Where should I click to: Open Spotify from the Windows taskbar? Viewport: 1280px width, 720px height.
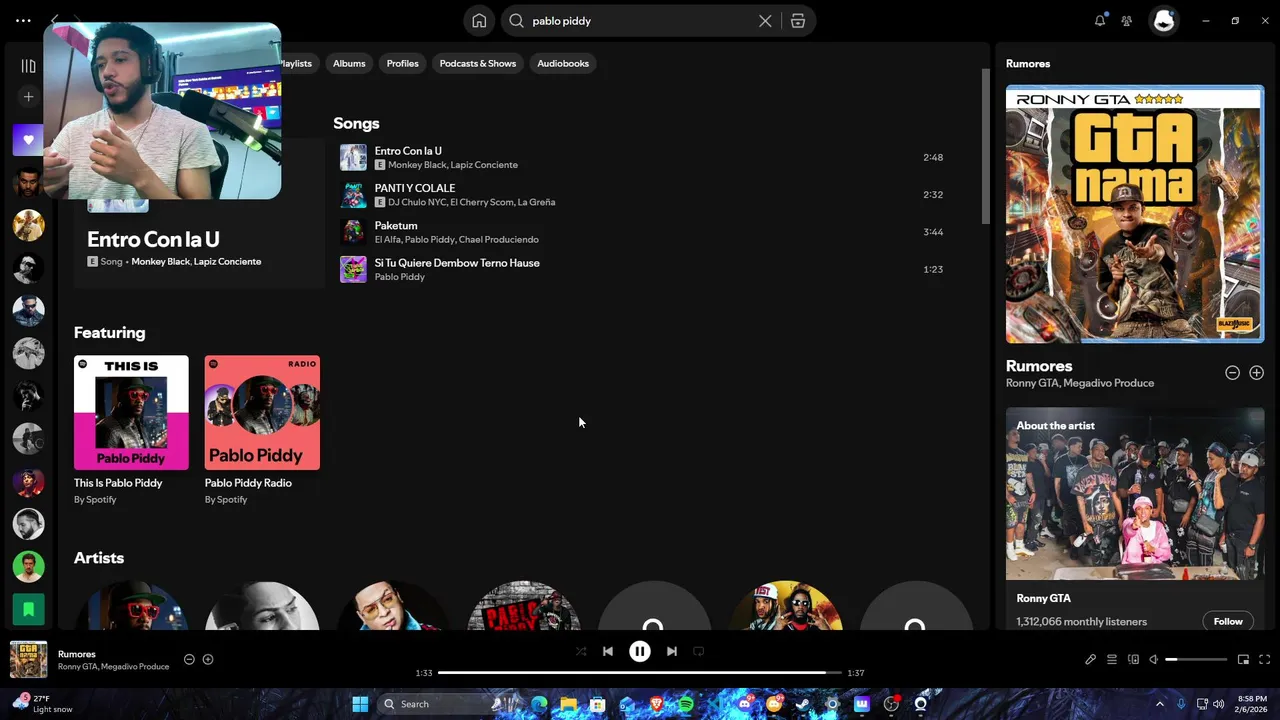click(686, 704)
